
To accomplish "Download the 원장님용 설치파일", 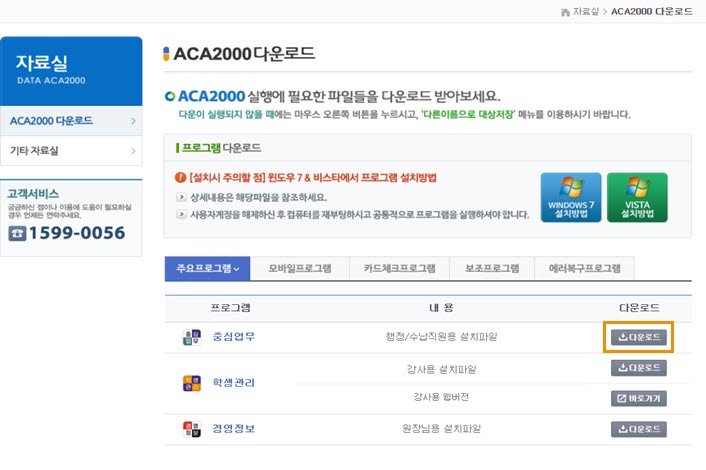I will tap(638, 429).
